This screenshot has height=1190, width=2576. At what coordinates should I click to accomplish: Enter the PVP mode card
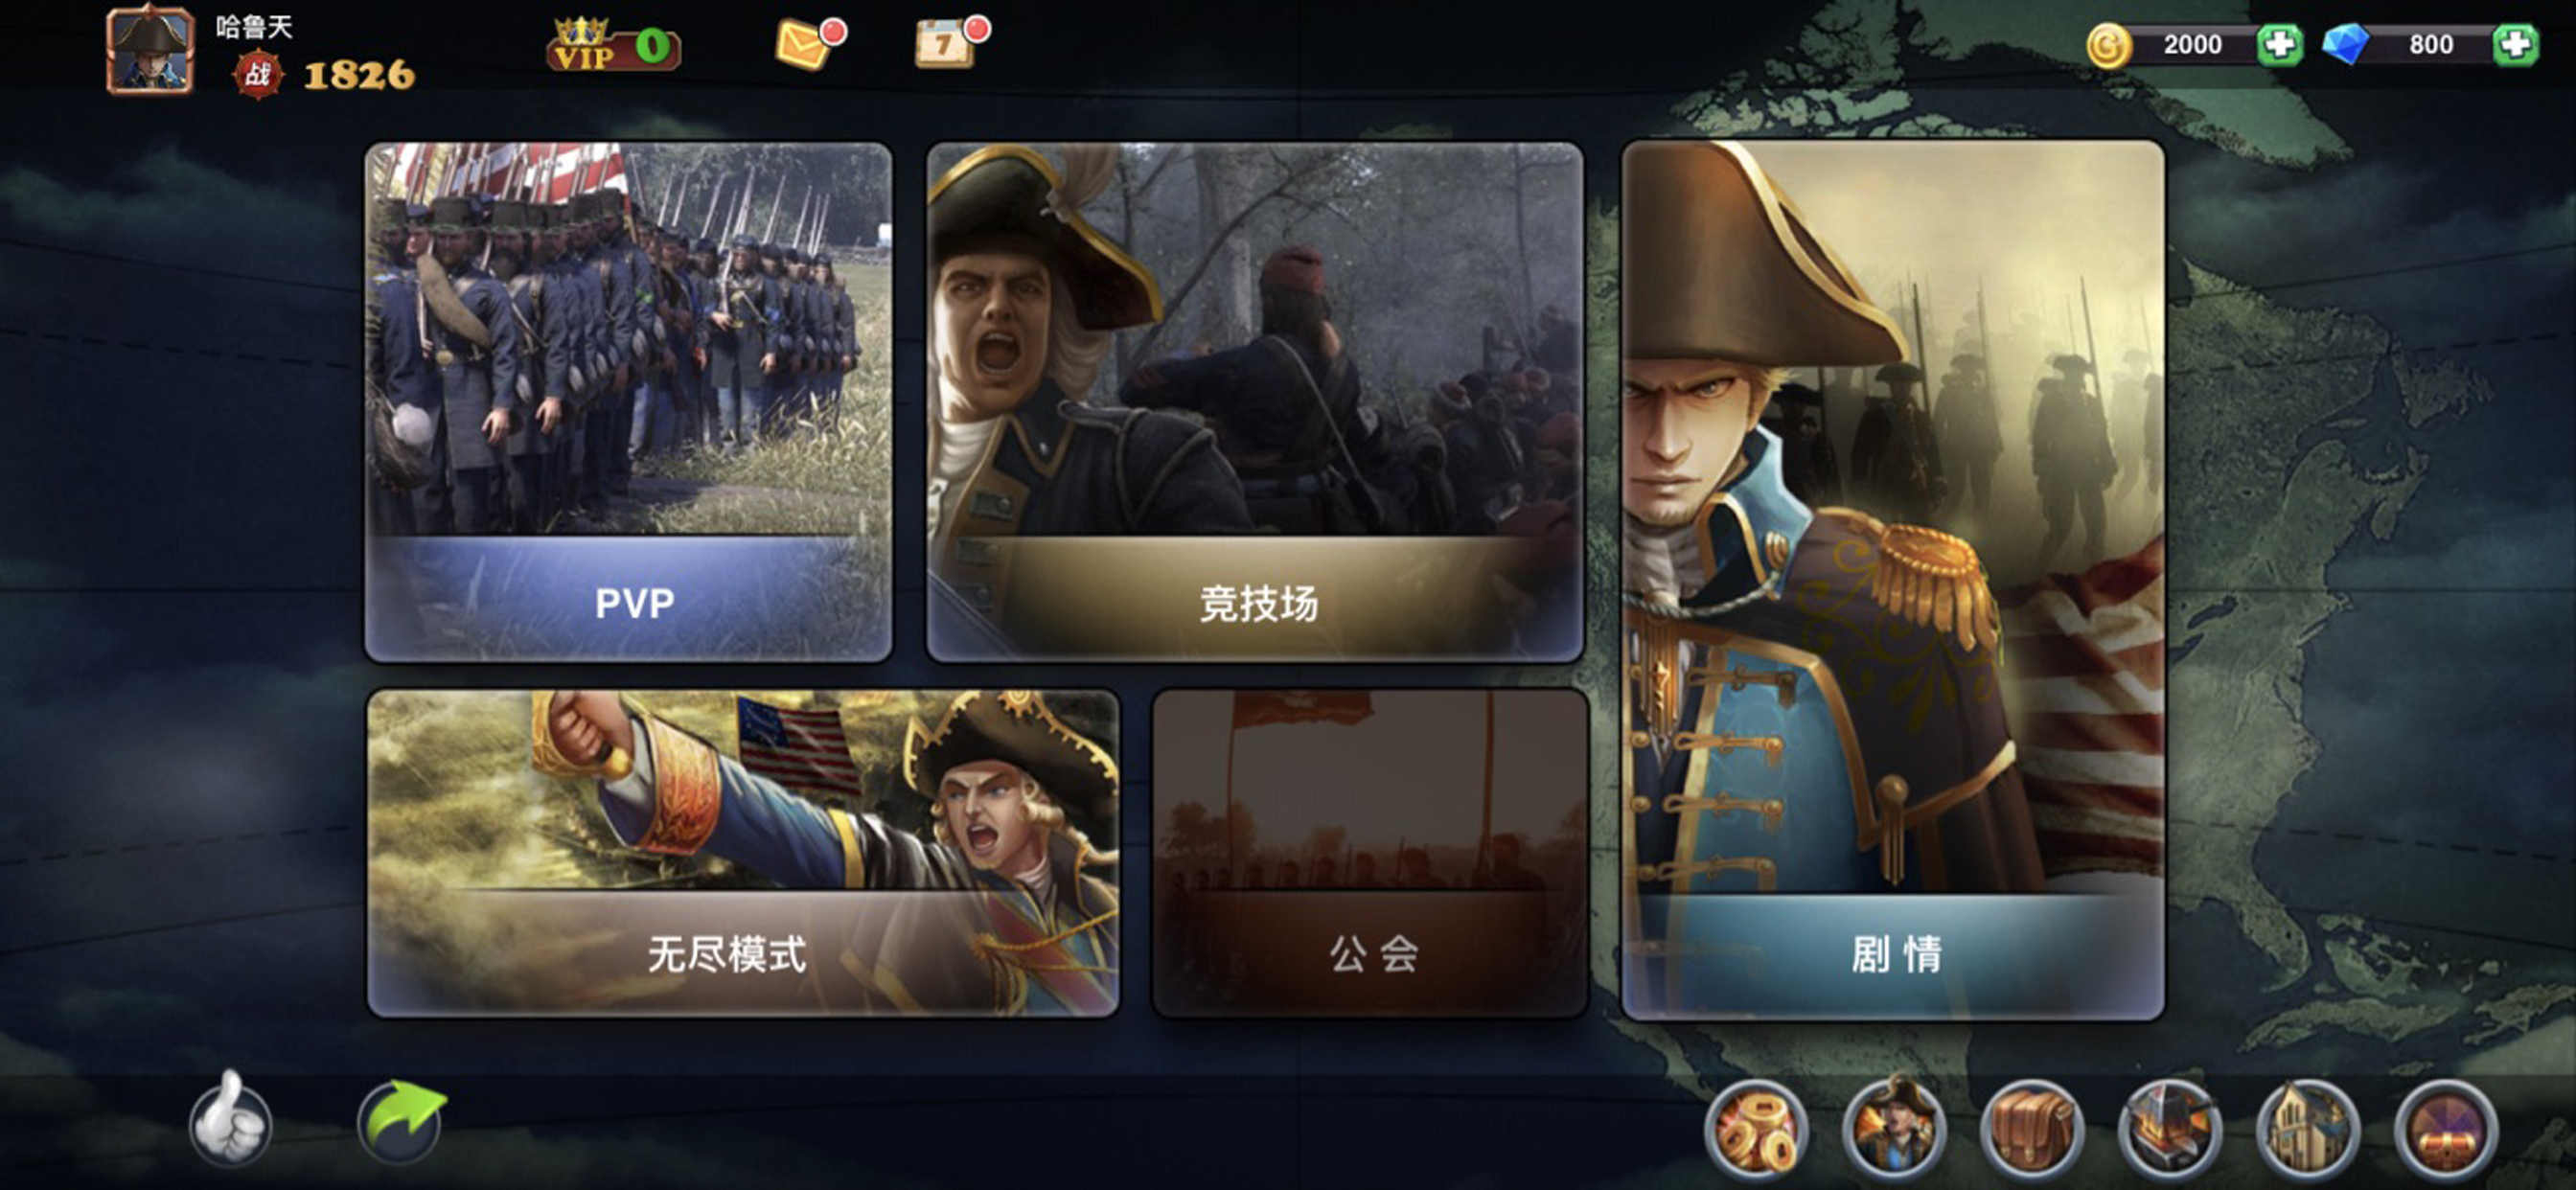[x=628, y=402]
